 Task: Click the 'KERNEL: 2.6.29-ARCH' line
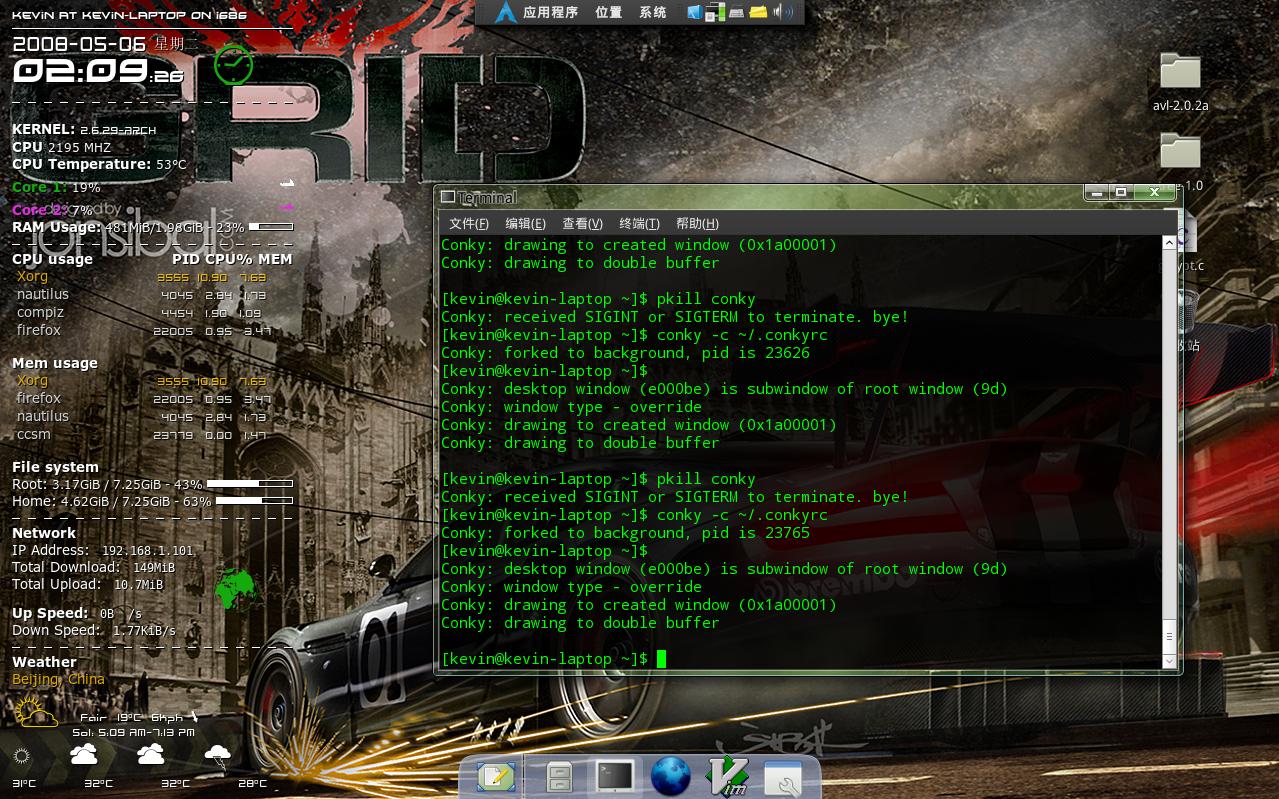(84, 129)
